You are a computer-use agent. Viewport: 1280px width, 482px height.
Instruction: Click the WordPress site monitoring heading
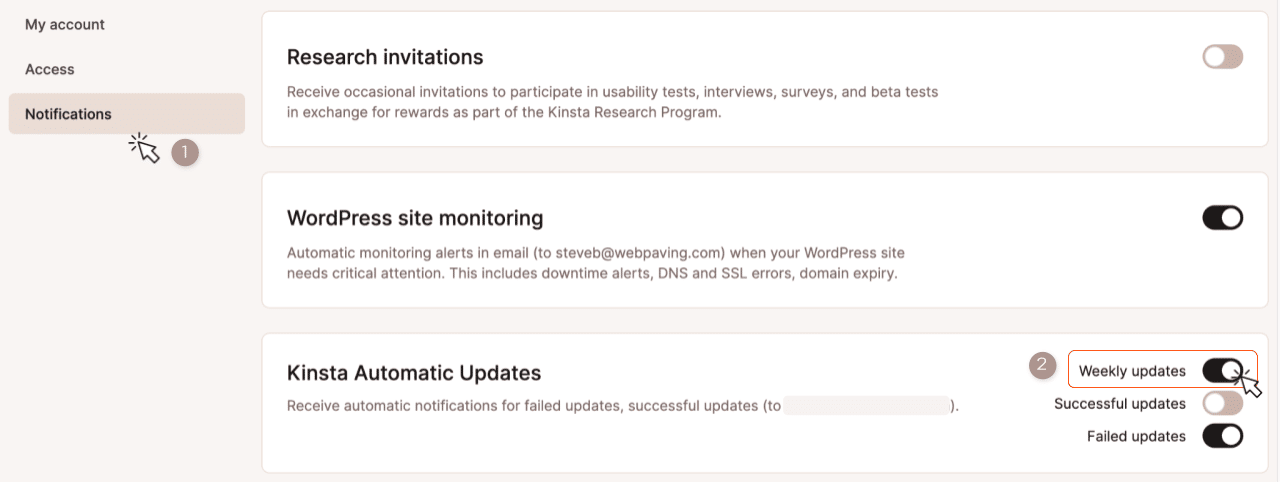click(415, 218)
